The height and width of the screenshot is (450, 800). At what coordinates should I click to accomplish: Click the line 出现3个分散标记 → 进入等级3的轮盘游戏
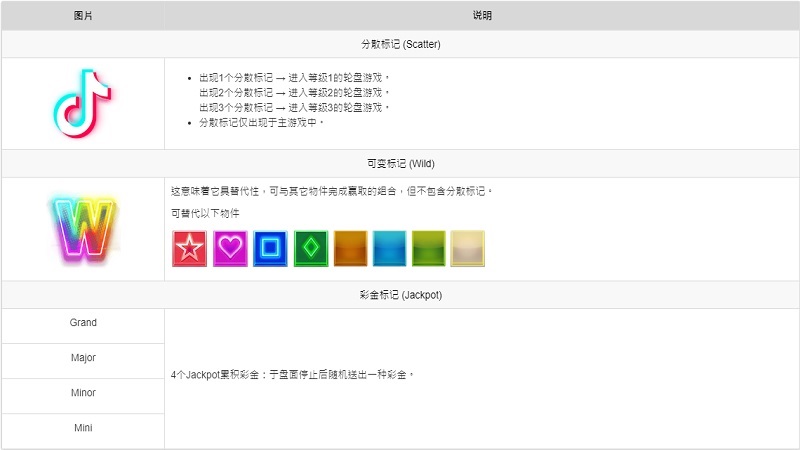click(294, 107)
